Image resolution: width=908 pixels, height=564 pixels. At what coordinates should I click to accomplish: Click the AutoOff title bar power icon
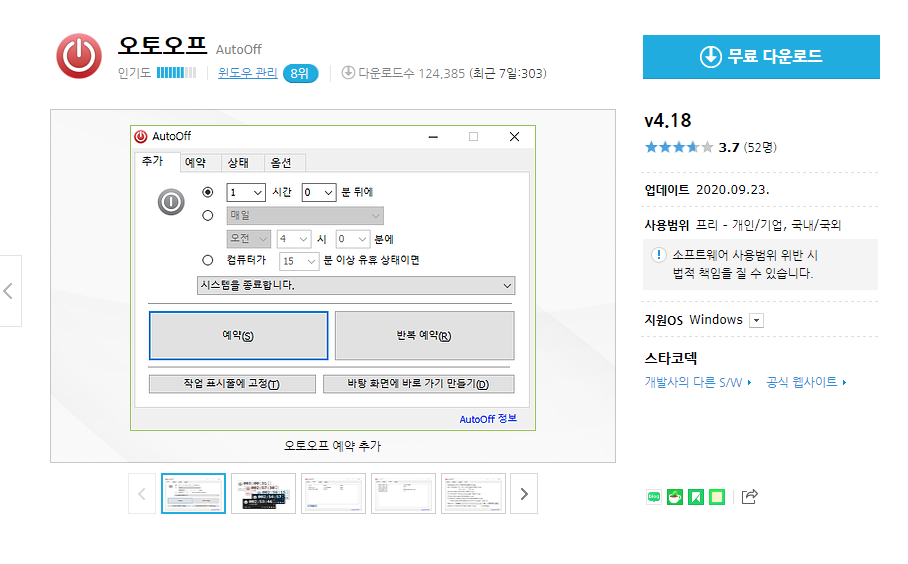click(x=141, y=137)
